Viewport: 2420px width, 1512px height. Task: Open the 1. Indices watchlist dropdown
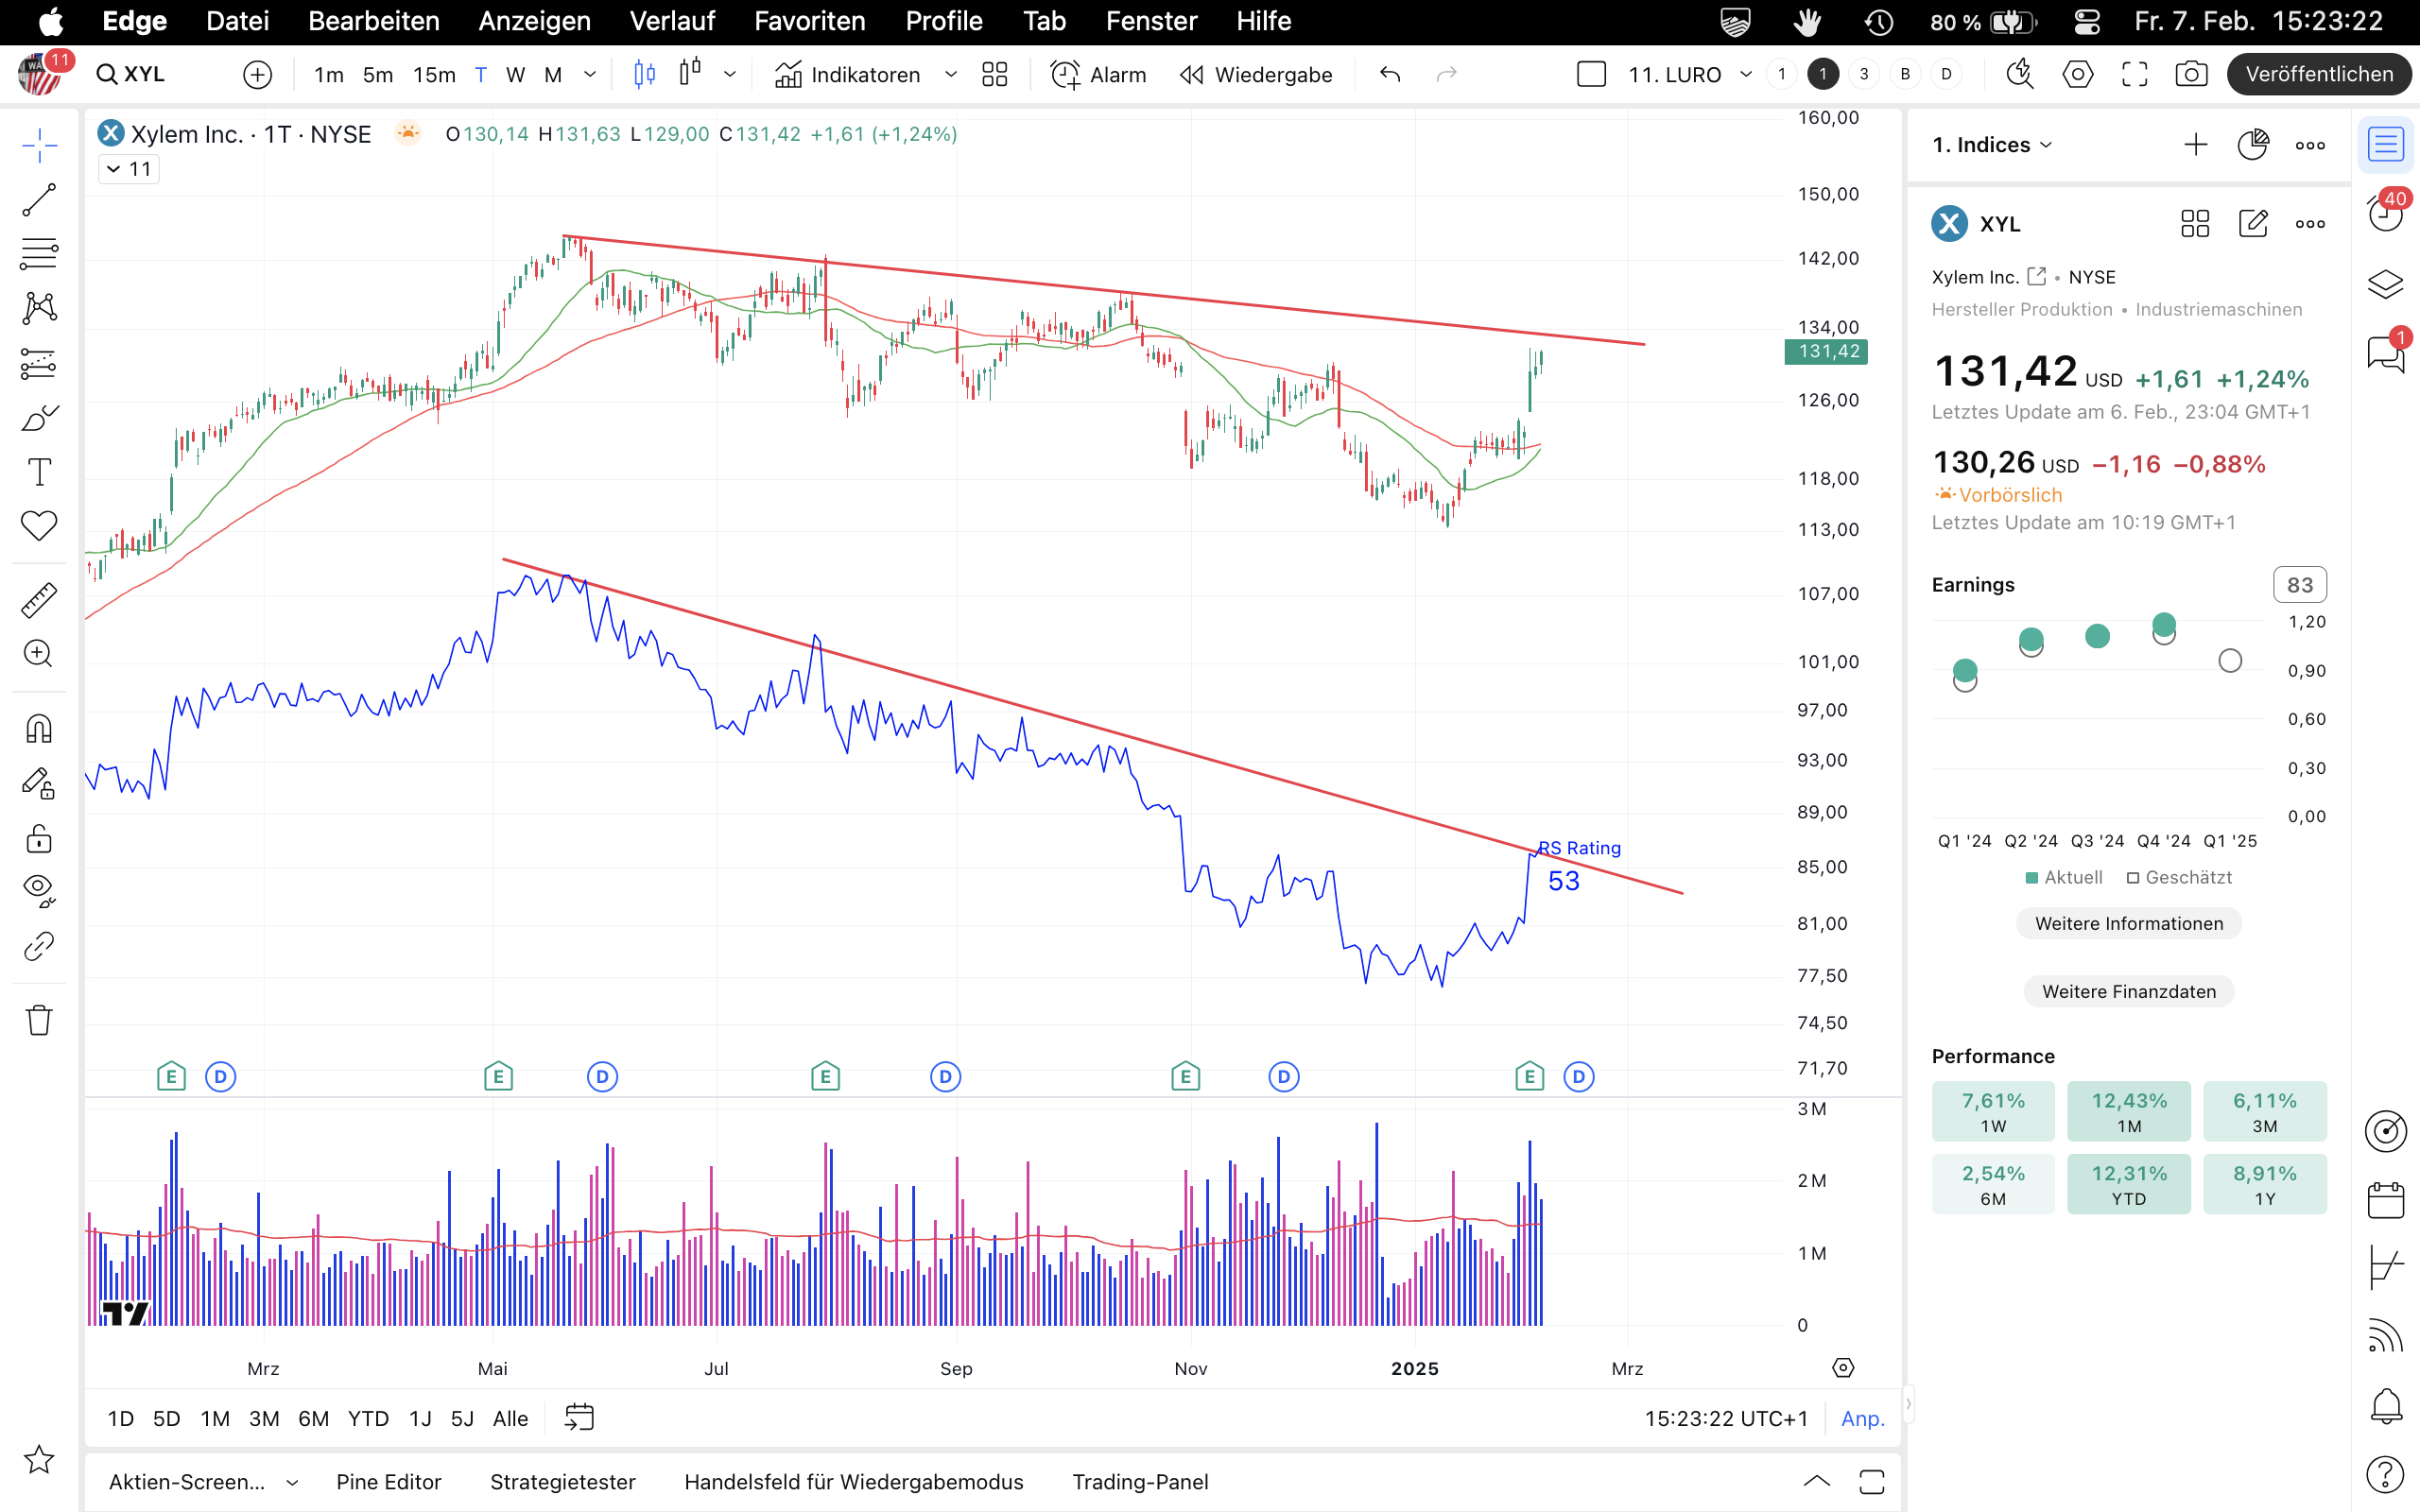1992,145
